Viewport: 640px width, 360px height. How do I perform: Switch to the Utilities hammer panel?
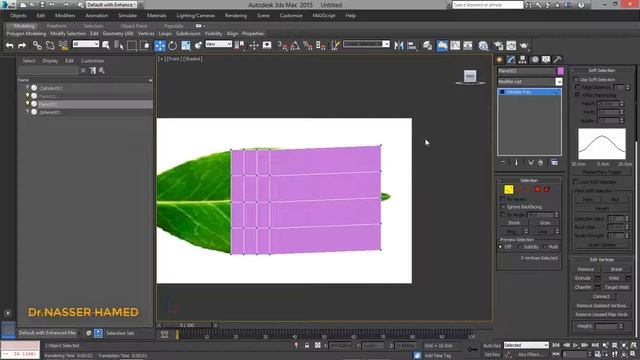[x=558, y=60]
